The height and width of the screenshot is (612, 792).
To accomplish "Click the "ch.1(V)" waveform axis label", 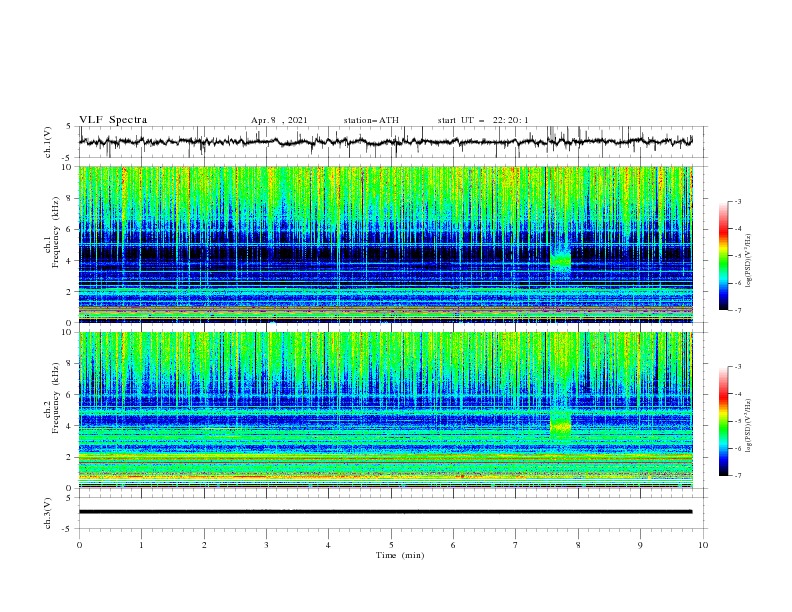I will [x=48, y=142].
